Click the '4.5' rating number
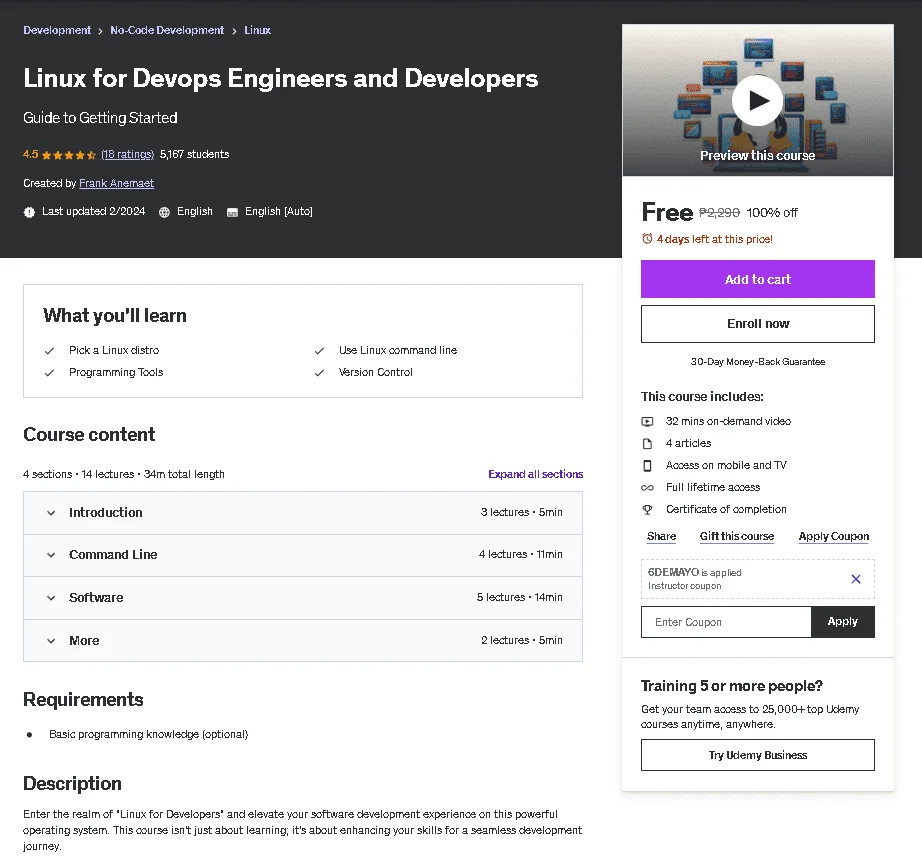Viewport: 922px width, 857px height. pyautogui.click(x=31, y=154)
